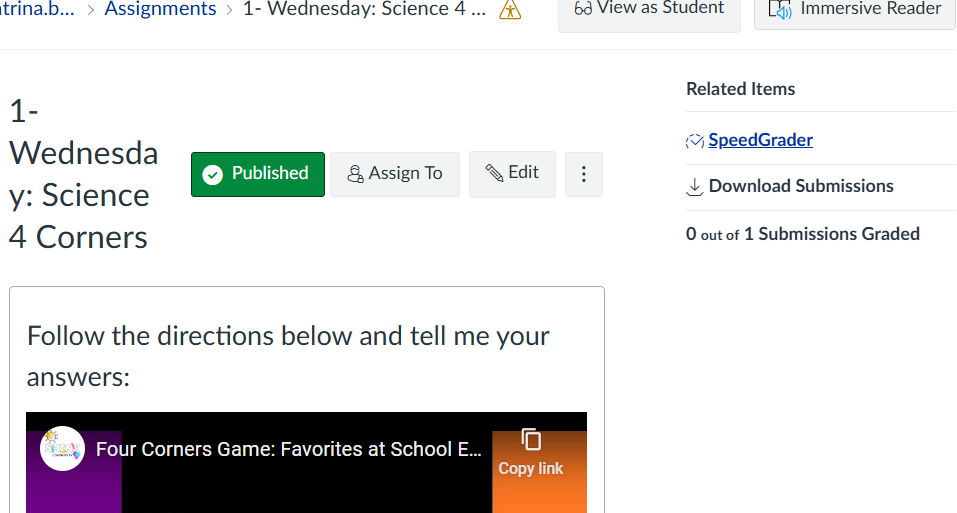The width and height of the screenshot is (957, 513).
Task: Open Immersive Reader via its speaker-book icon
Action: click(780, 10)
